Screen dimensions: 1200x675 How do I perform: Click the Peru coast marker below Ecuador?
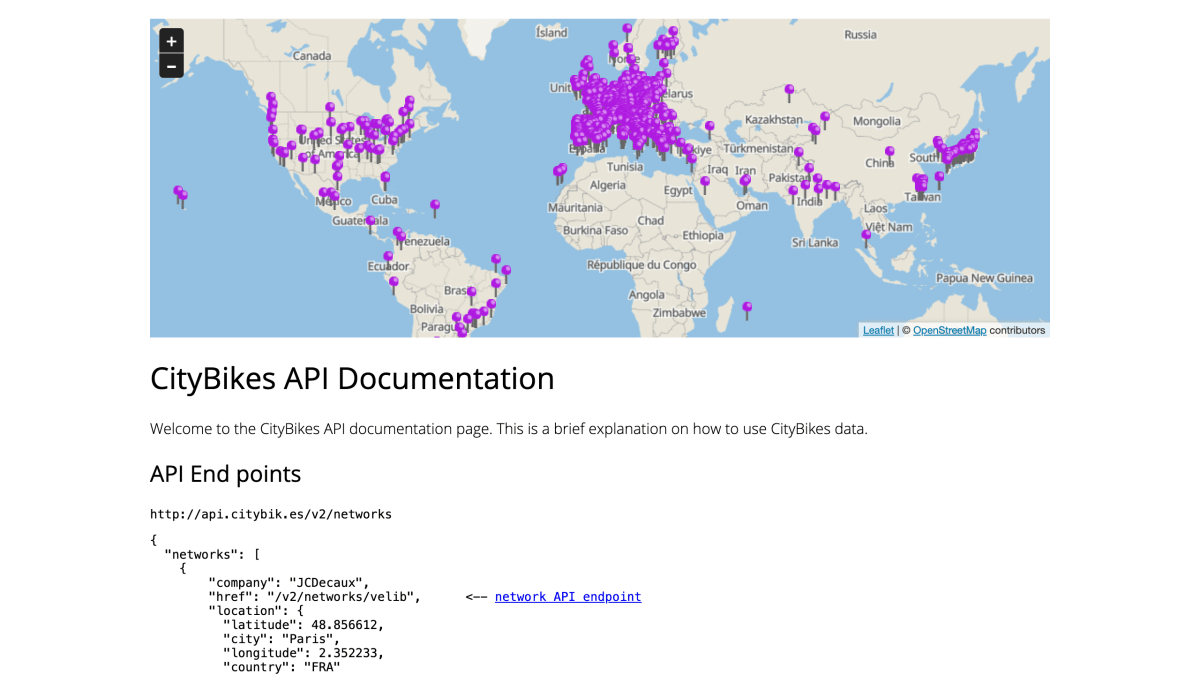(394, 287)
